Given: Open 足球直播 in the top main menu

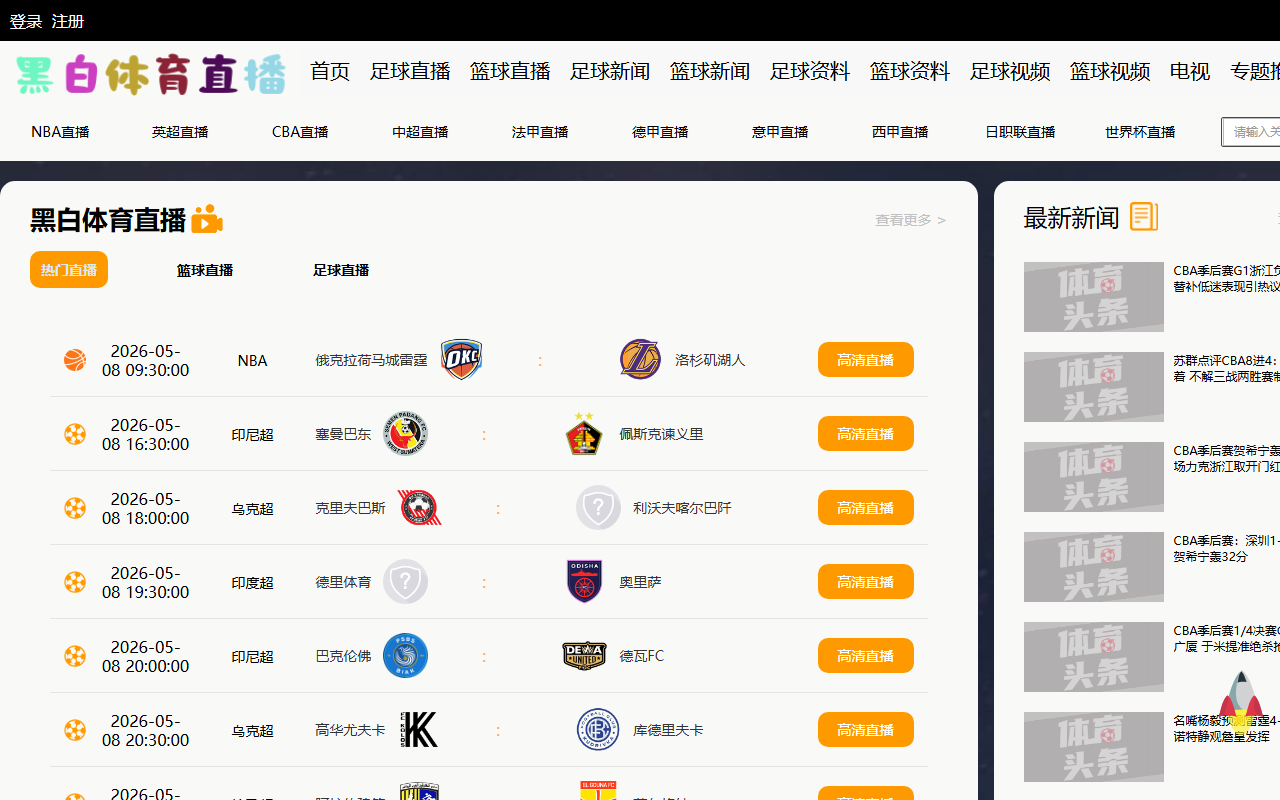Looking at the screenshot, I should [x=410, y=71].
